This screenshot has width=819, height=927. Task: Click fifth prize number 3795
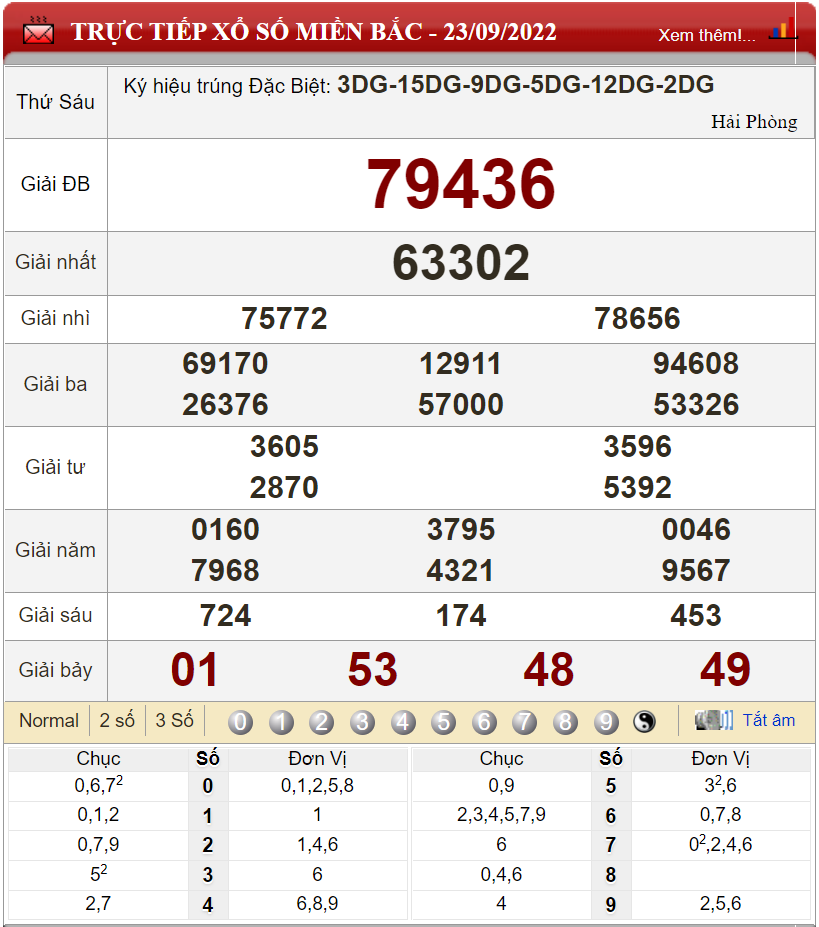461,530
